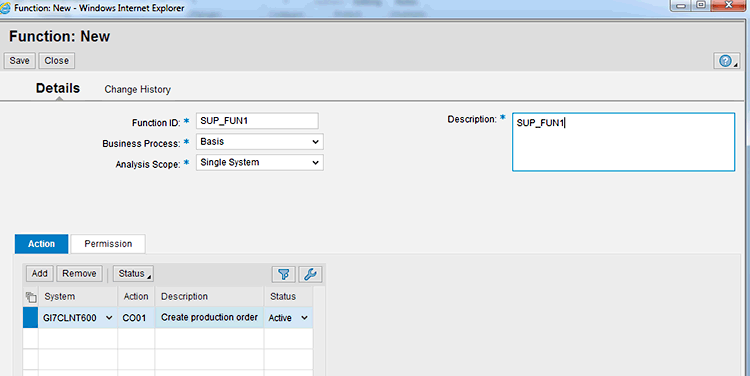The image size is (750, 376).
Task: Click select-all icon in table header
Action: 31,297
